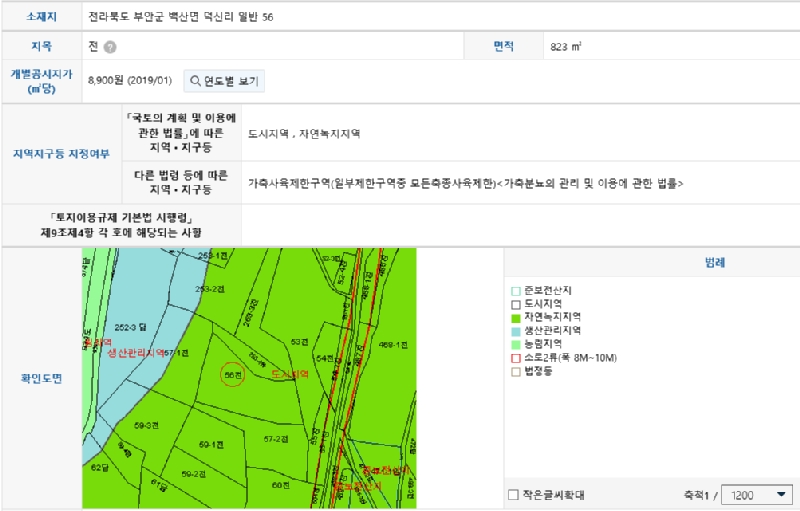Click the 도시지역 legend swatch
The height and width of the screenshot is (511, 800).
(x=516, y=304)
